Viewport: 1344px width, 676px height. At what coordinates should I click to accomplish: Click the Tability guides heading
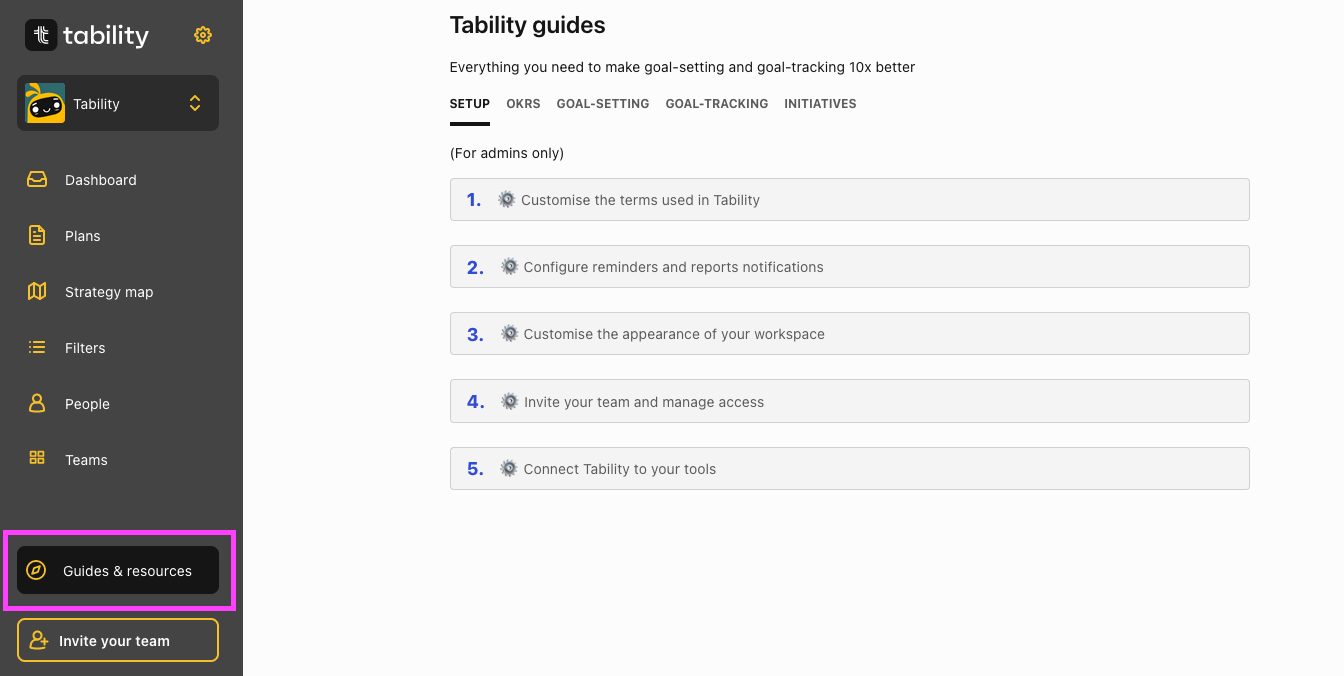527,25
